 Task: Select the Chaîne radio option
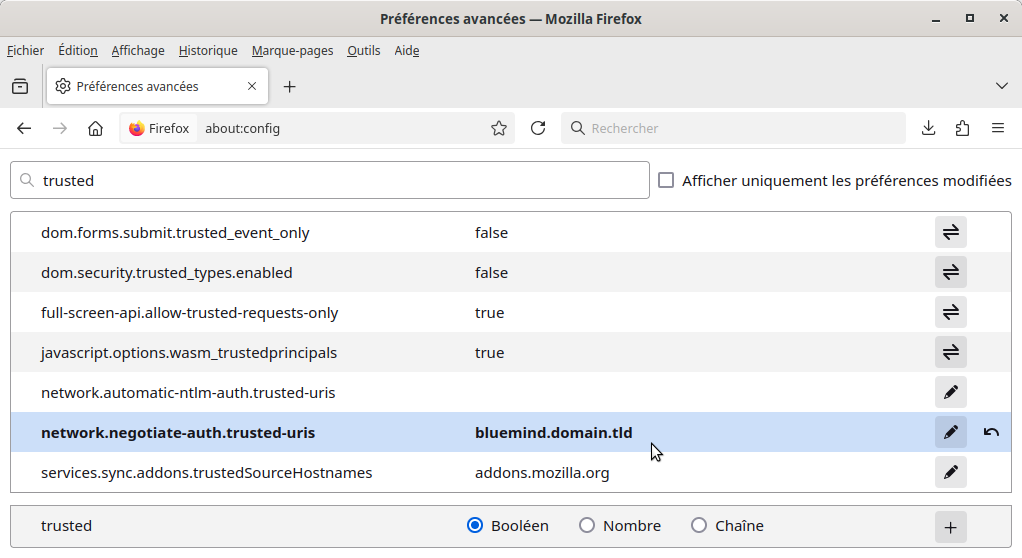click(x=699, y=526)
